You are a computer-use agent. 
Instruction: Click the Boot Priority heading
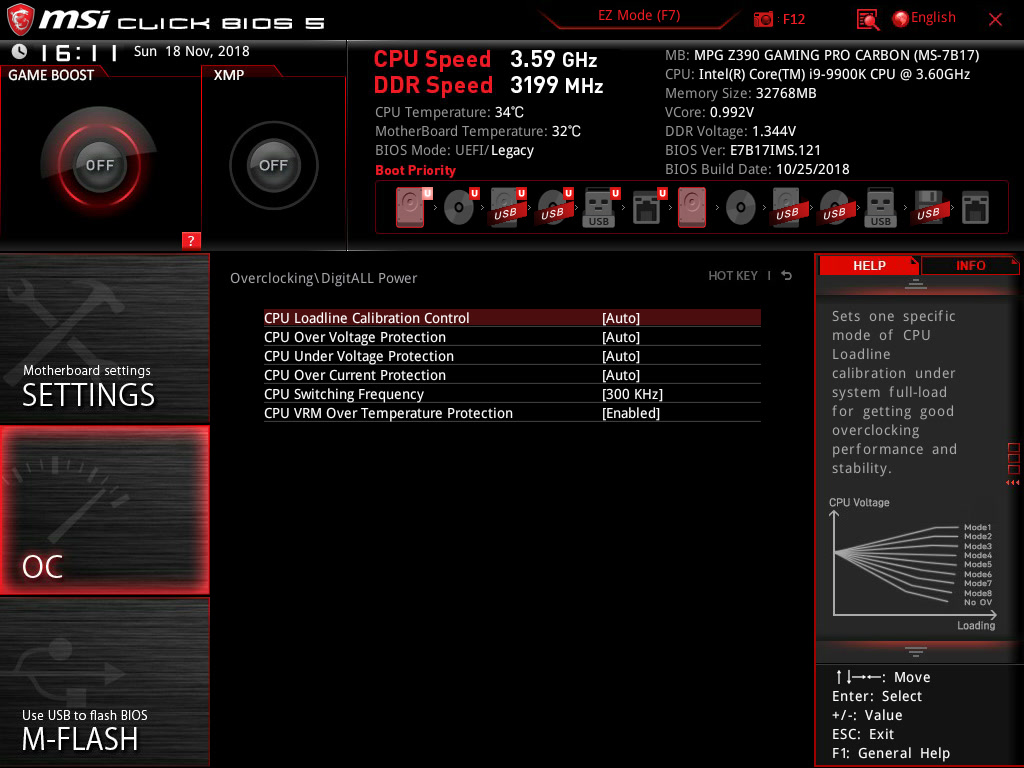click(x=415, y=170)
